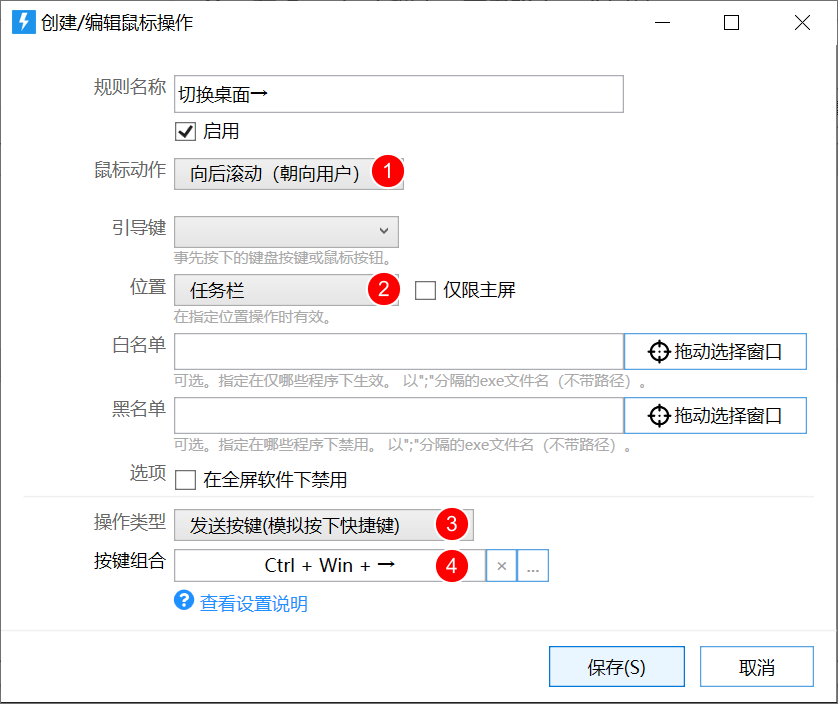The image size is (838, 704).
Task: Maximize the dialog window
Action: click(731, 22)
